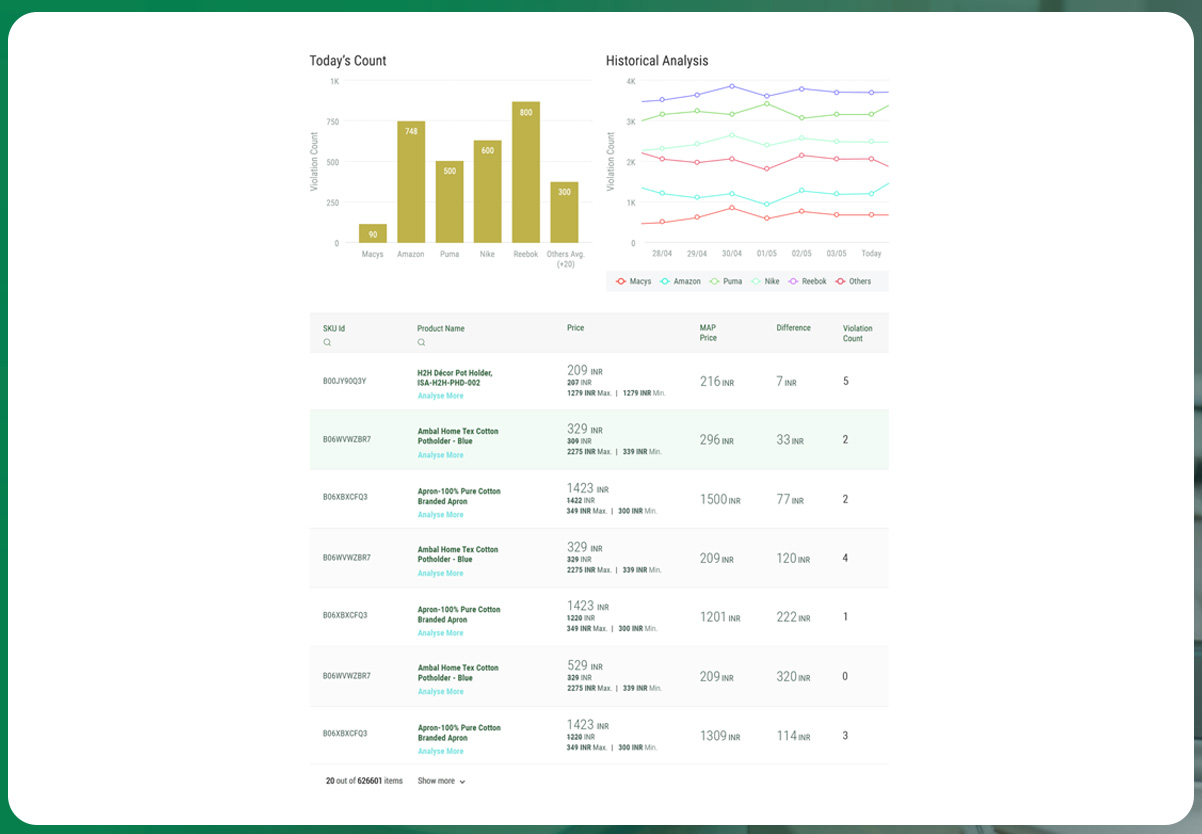Toggle the Others series in chart legend
1202x834 pixels.
click(x=853, y=282)
